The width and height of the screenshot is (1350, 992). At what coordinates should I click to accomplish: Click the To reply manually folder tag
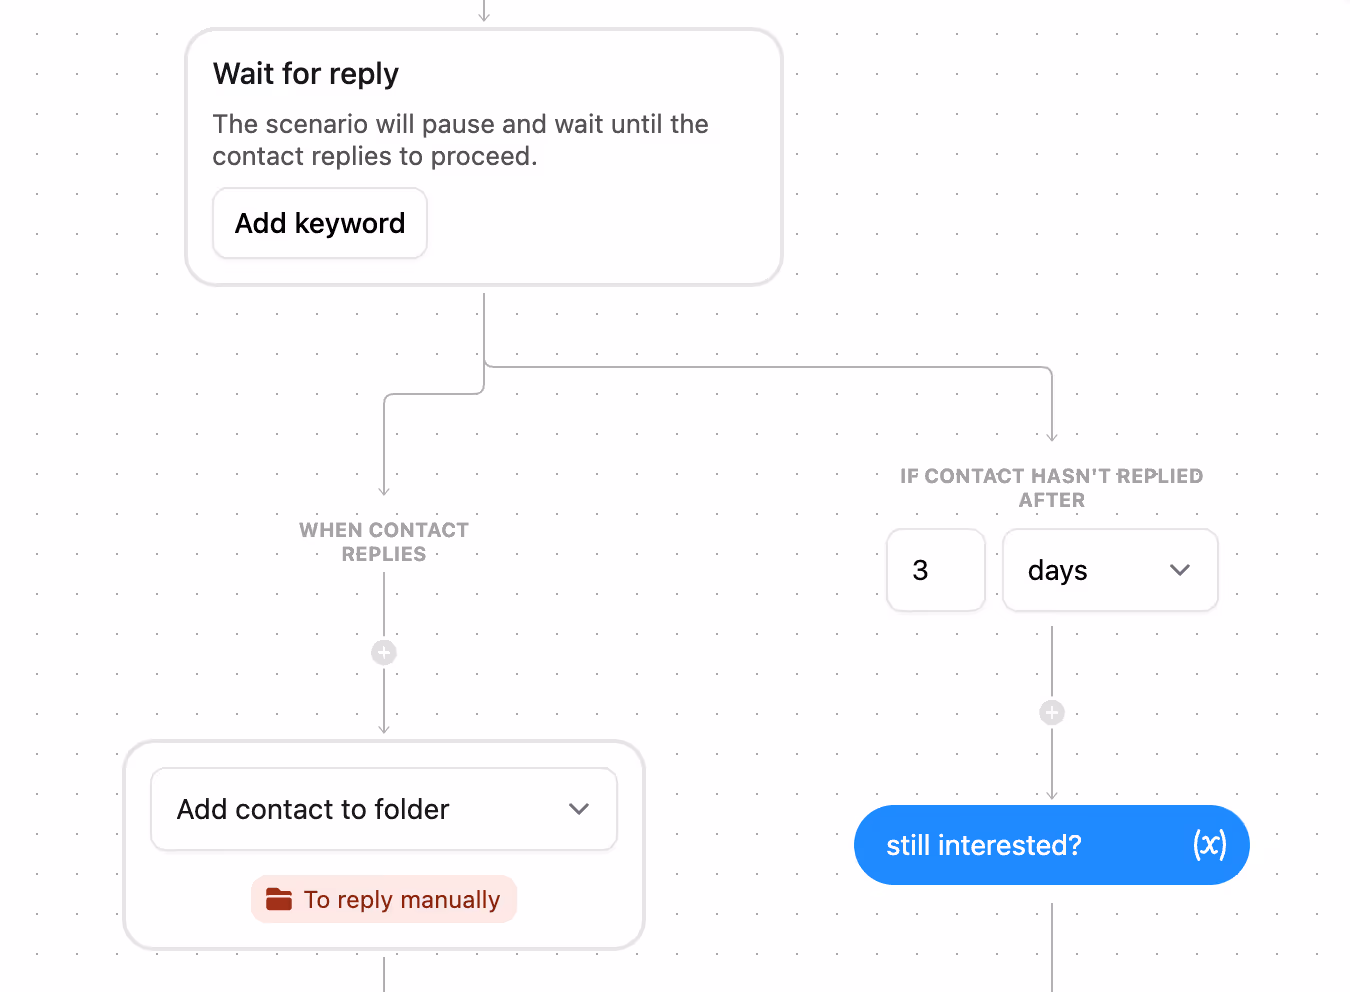click(384, 899)
